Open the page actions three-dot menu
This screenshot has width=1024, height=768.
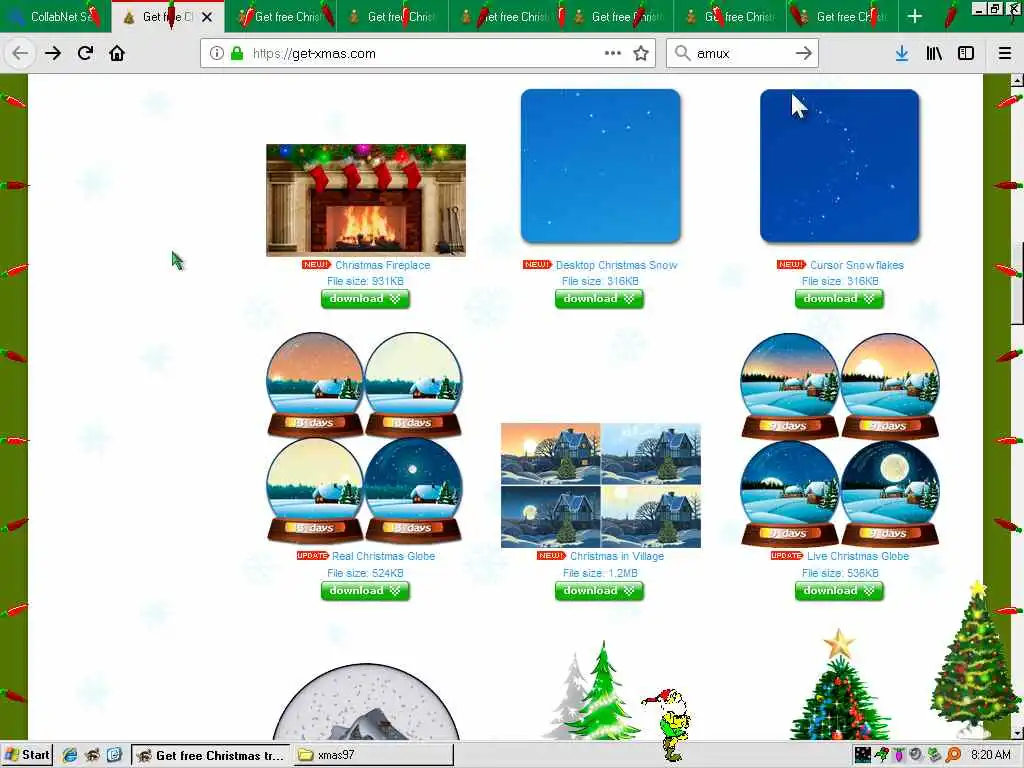click(x=613, y=54)
